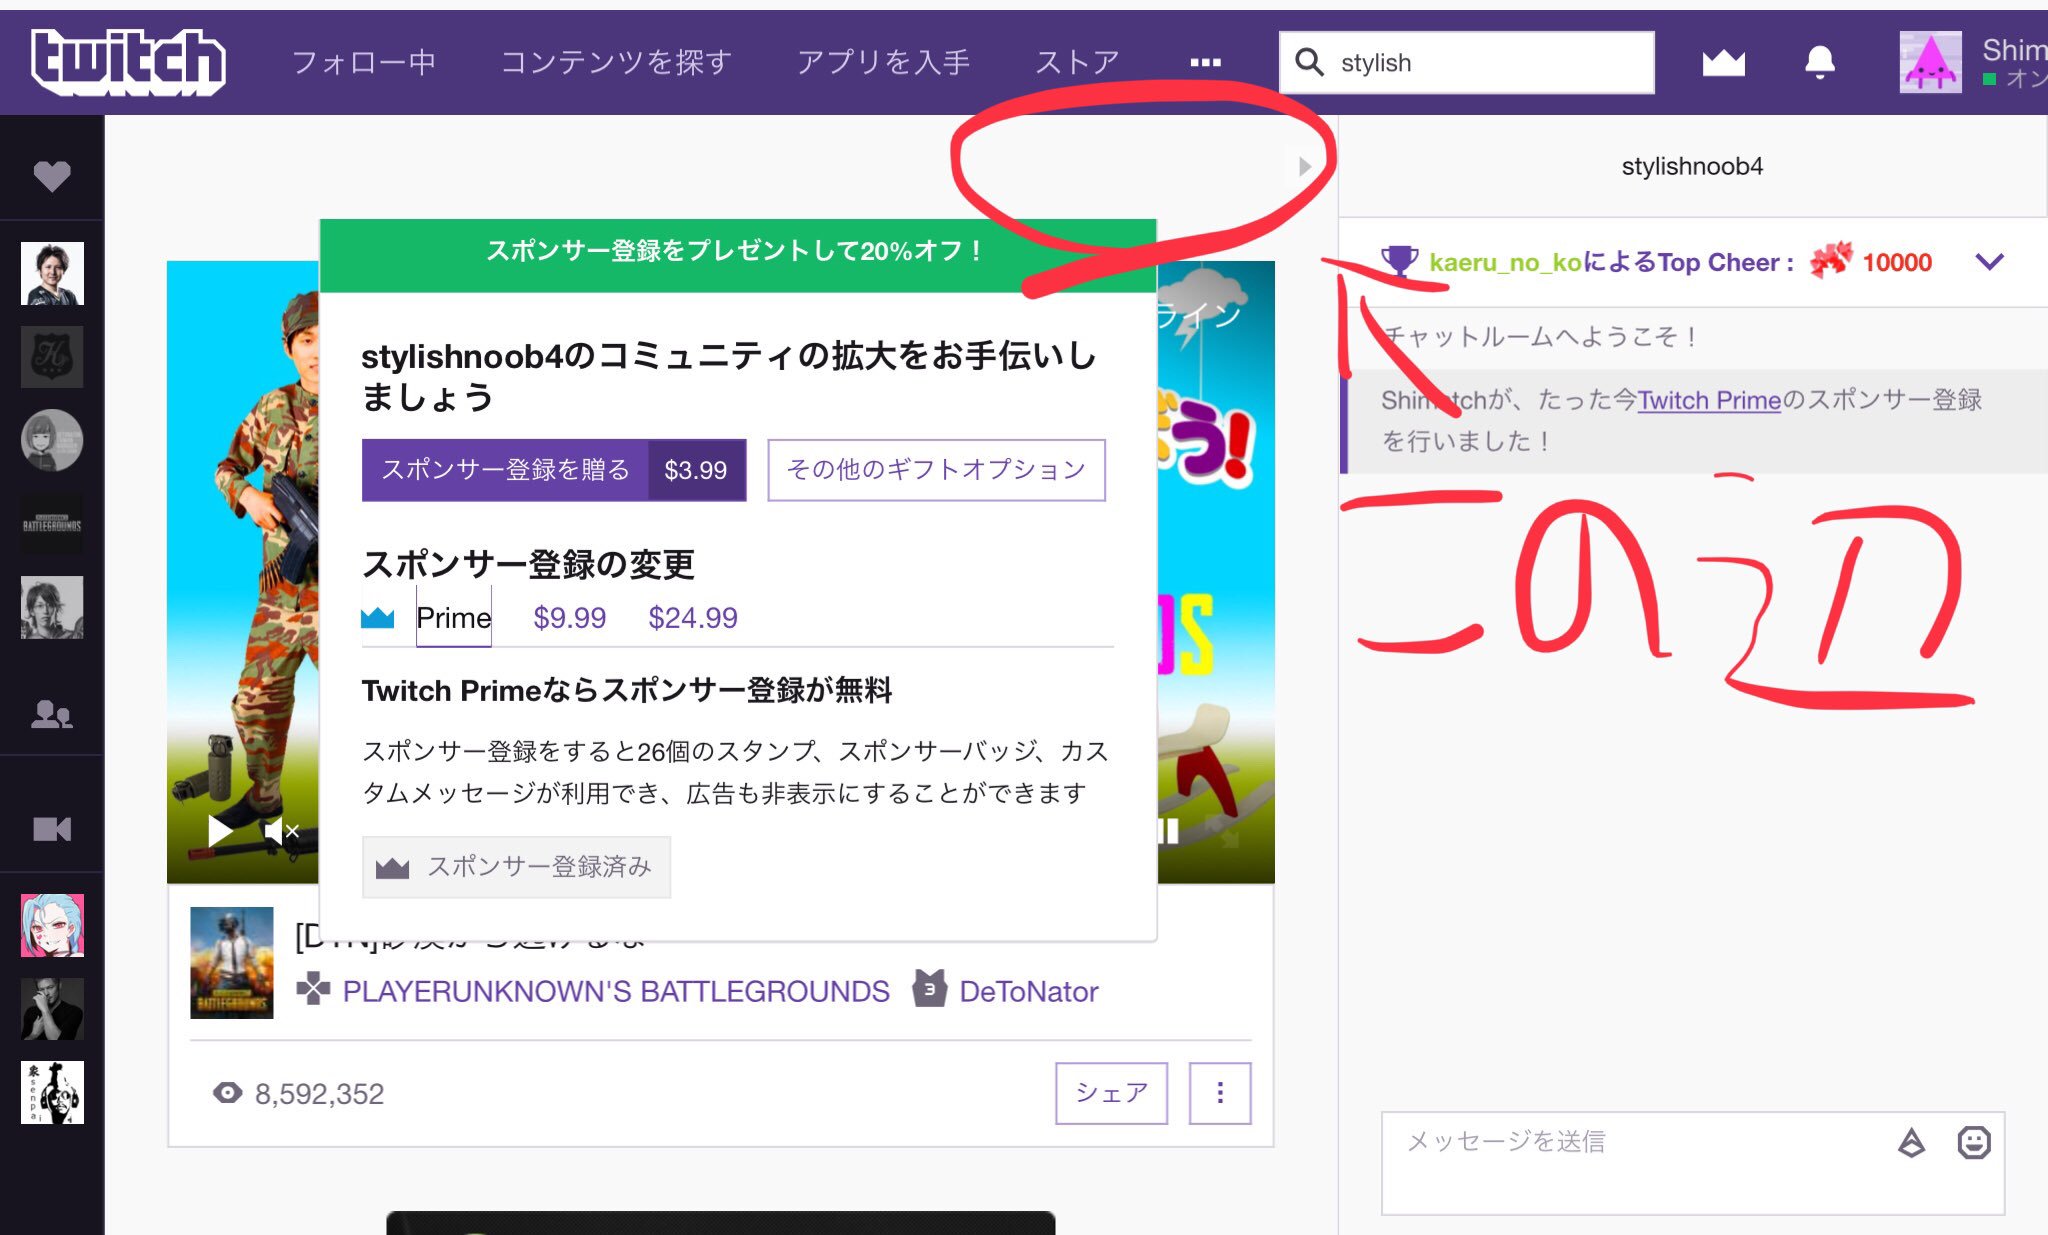Open the blue-haired anime avatar channel
Screen dimensions: 2048x1235
coord(52,925)
